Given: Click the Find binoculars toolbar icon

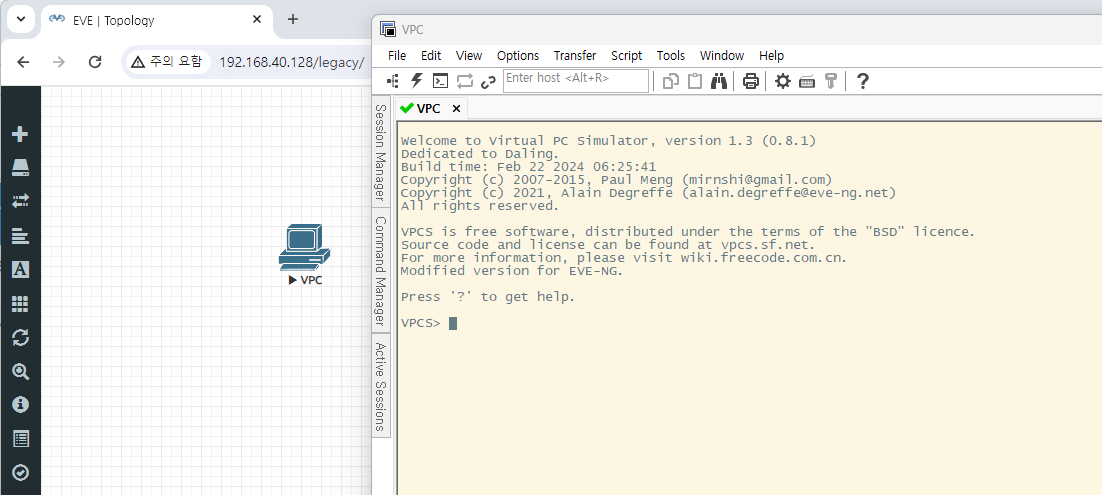Looking at the screenshot, I should tap(718, 81).
